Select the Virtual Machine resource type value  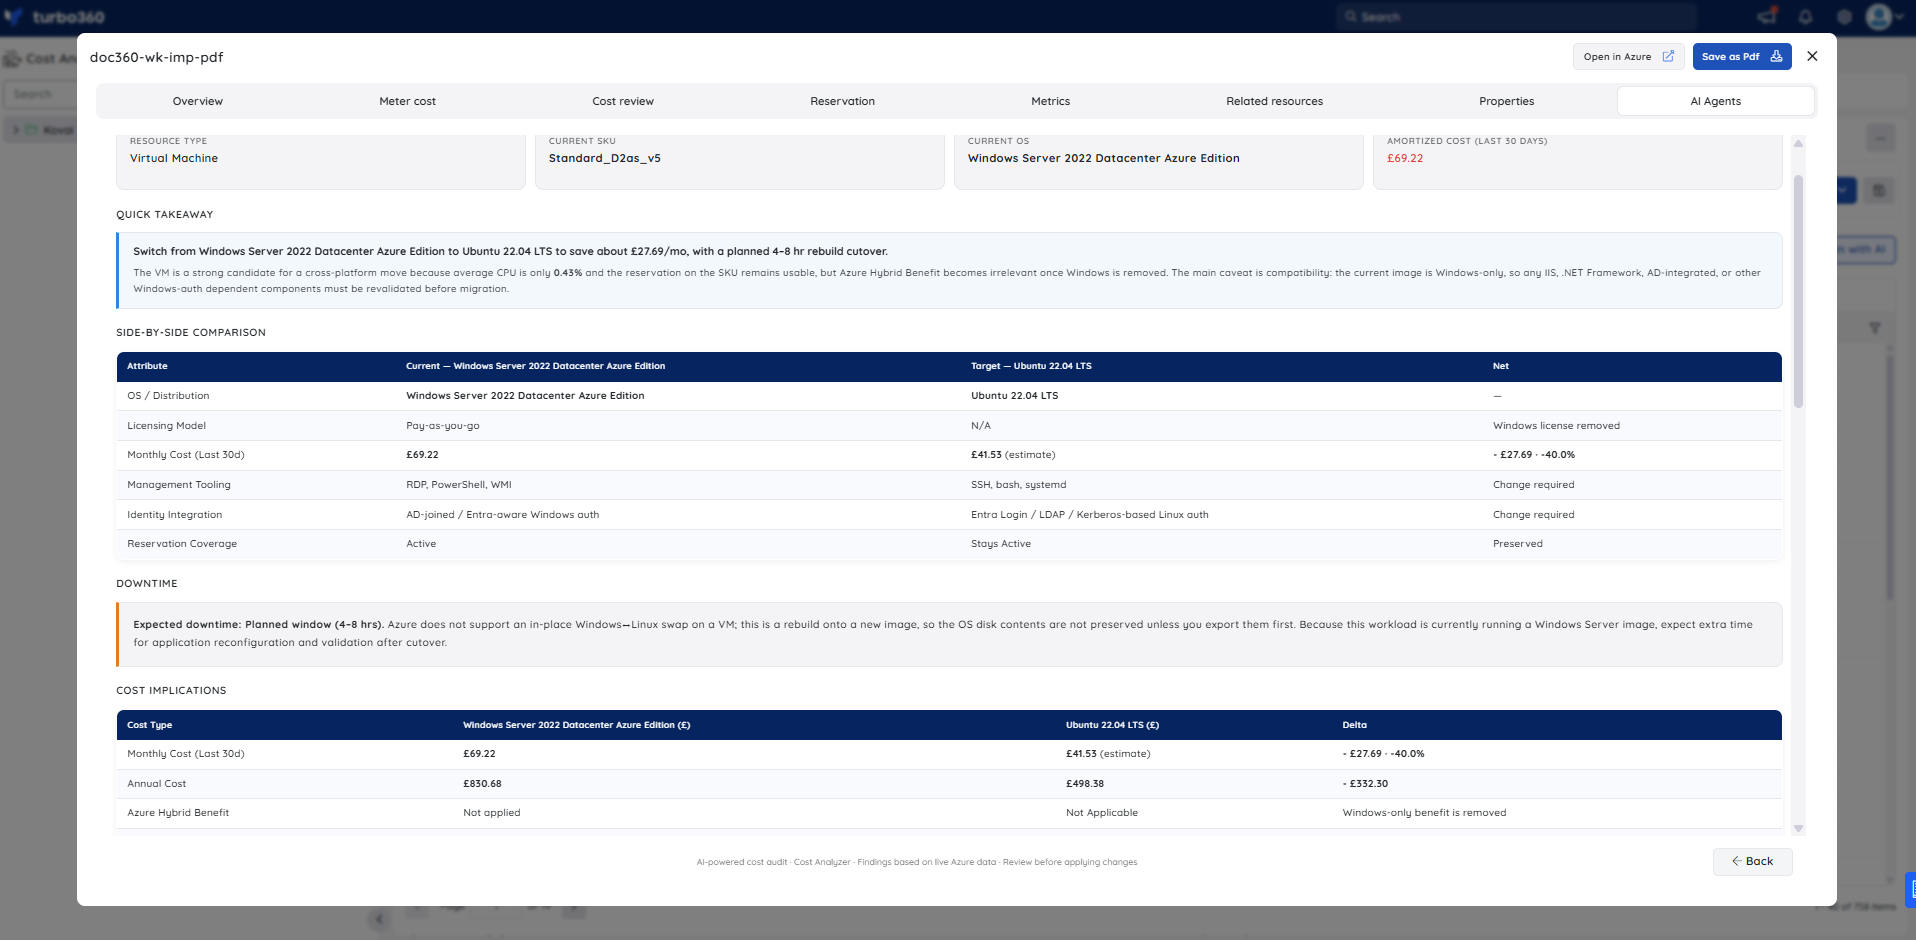click(x=174, y=158)
